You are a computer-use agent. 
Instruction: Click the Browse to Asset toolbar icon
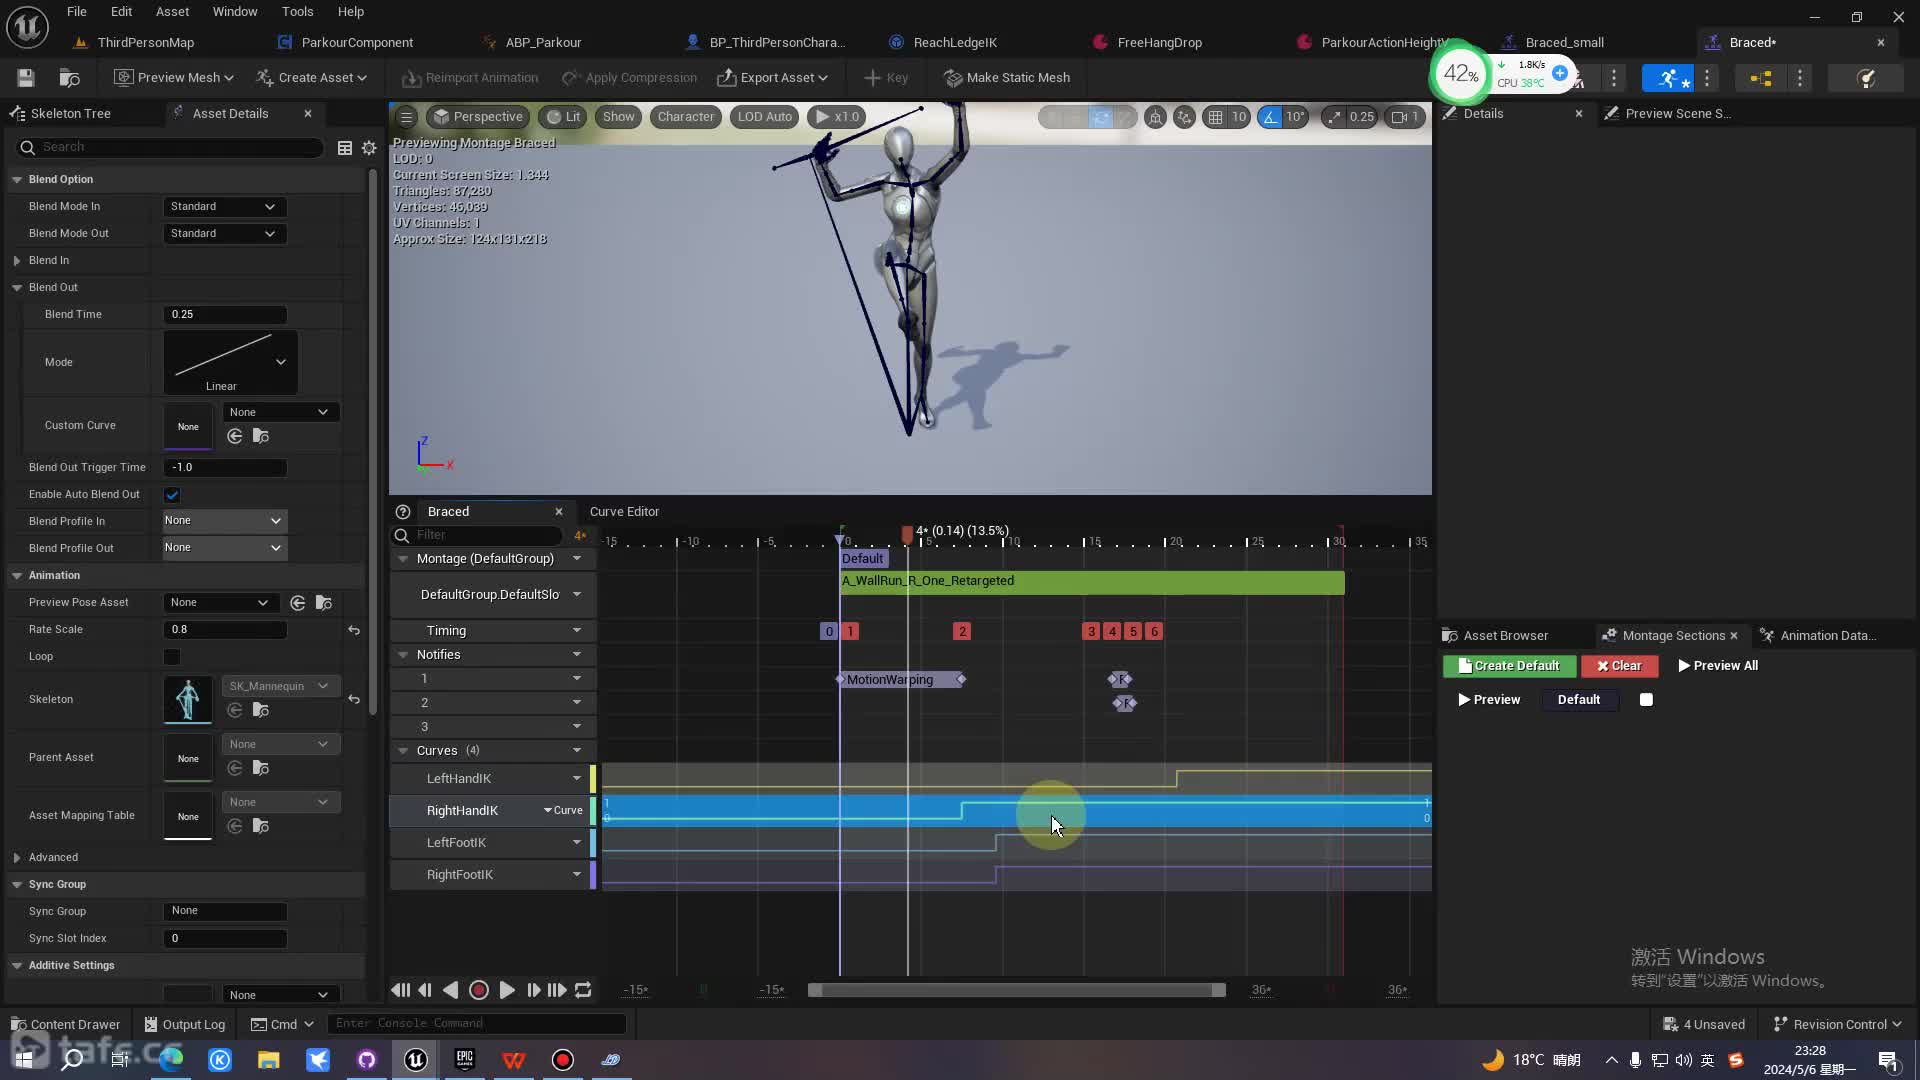[70, 78]
